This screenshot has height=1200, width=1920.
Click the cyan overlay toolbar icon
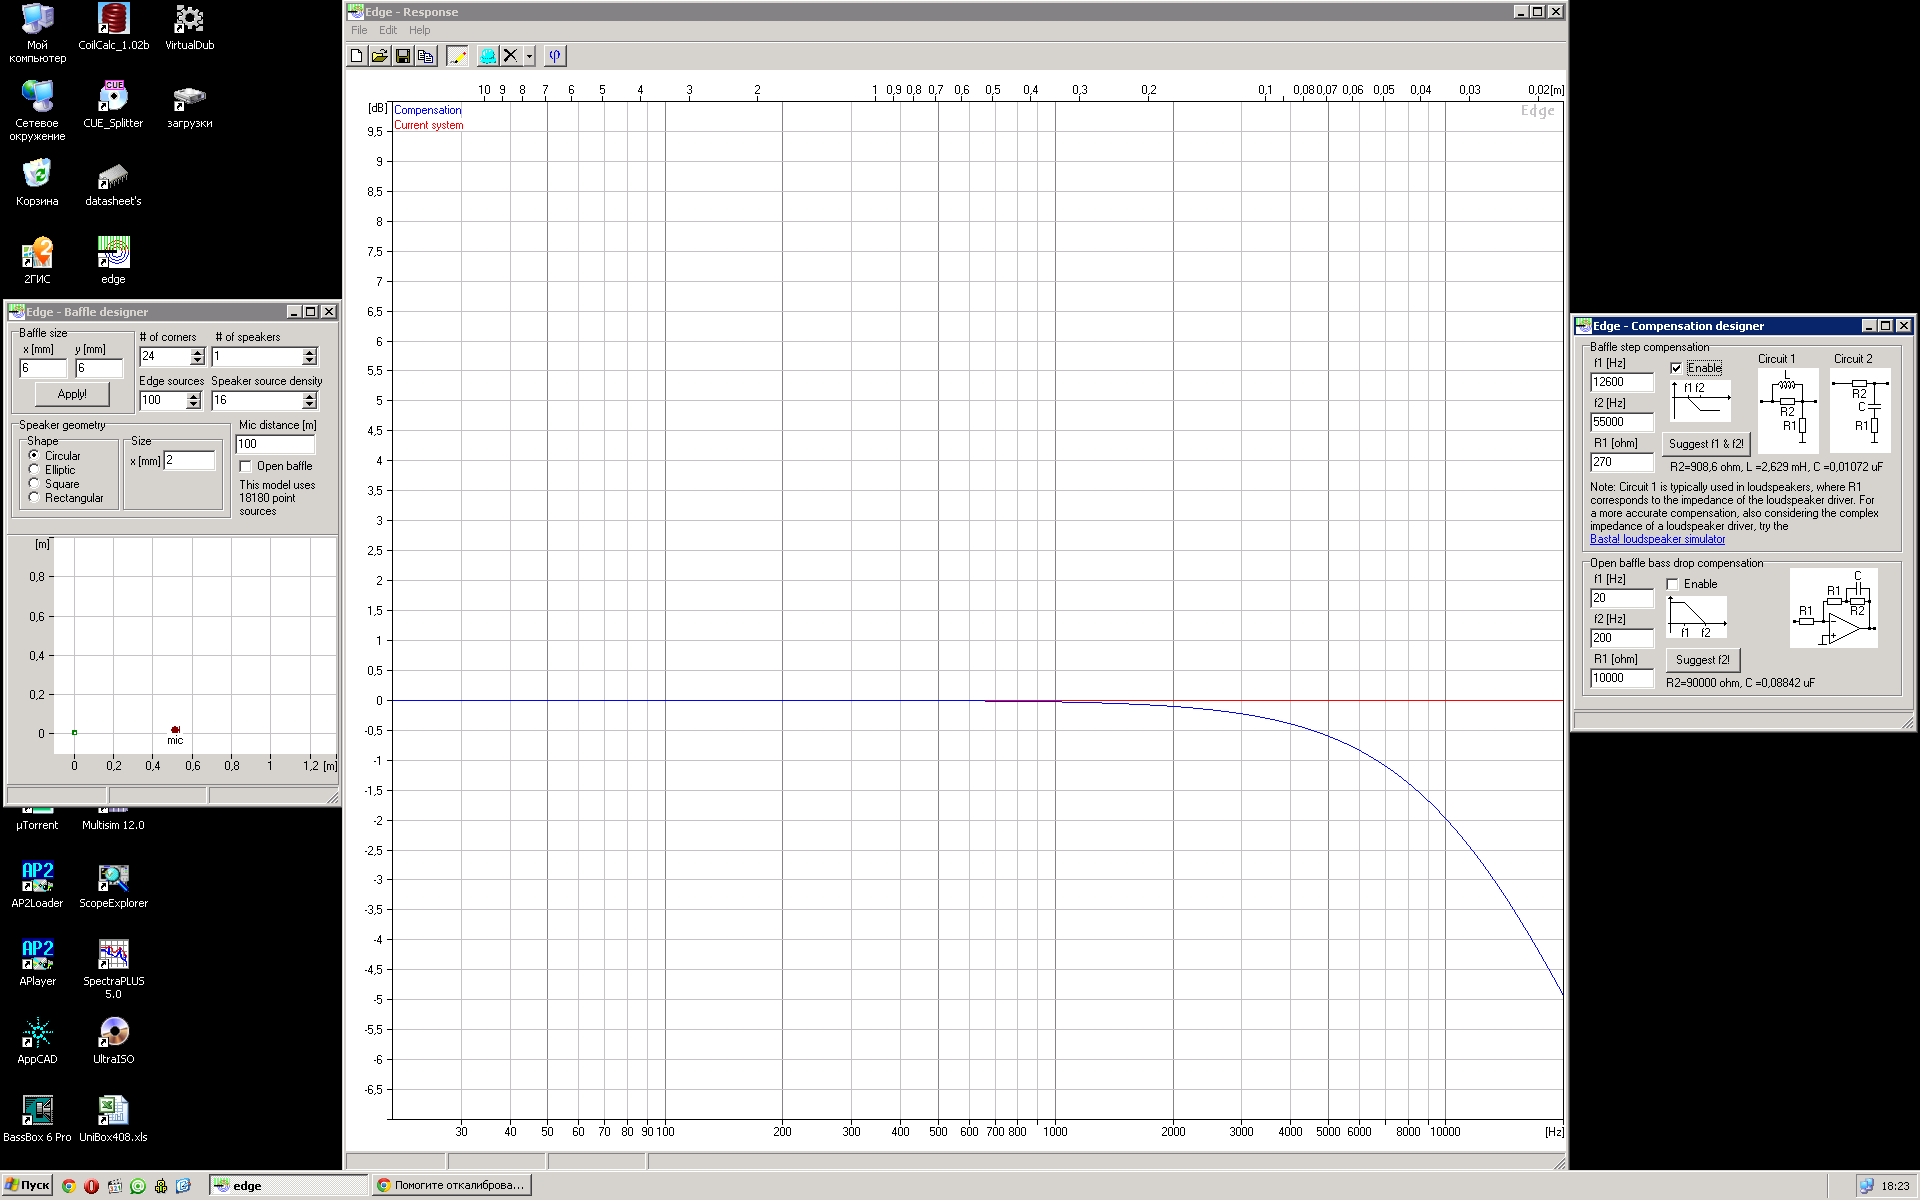click(487, 56)
